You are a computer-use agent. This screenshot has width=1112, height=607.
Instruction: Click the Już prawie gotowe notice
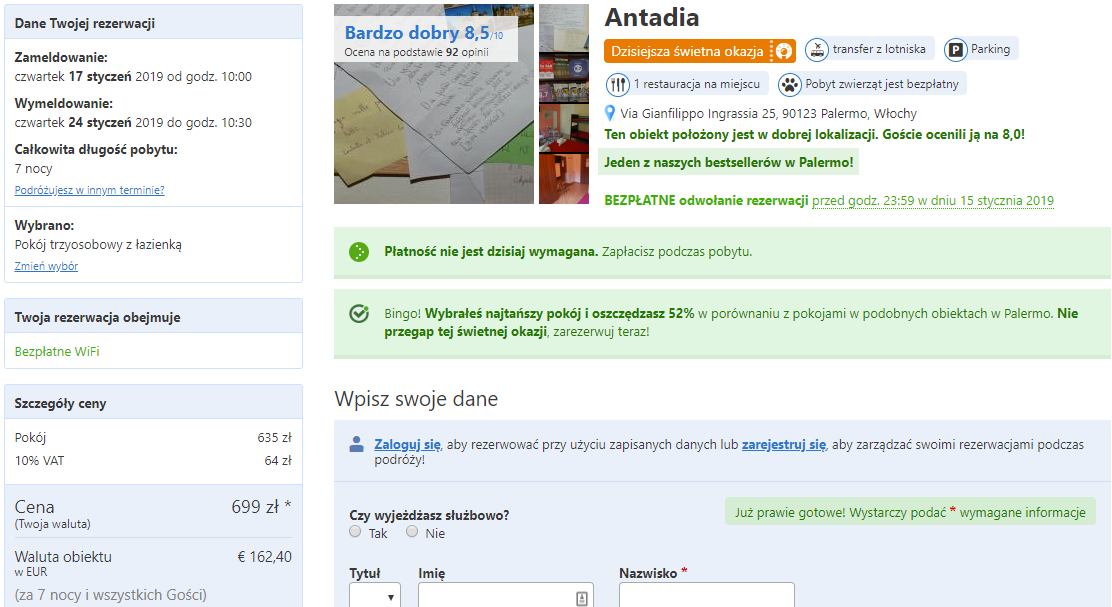point(910,512)
